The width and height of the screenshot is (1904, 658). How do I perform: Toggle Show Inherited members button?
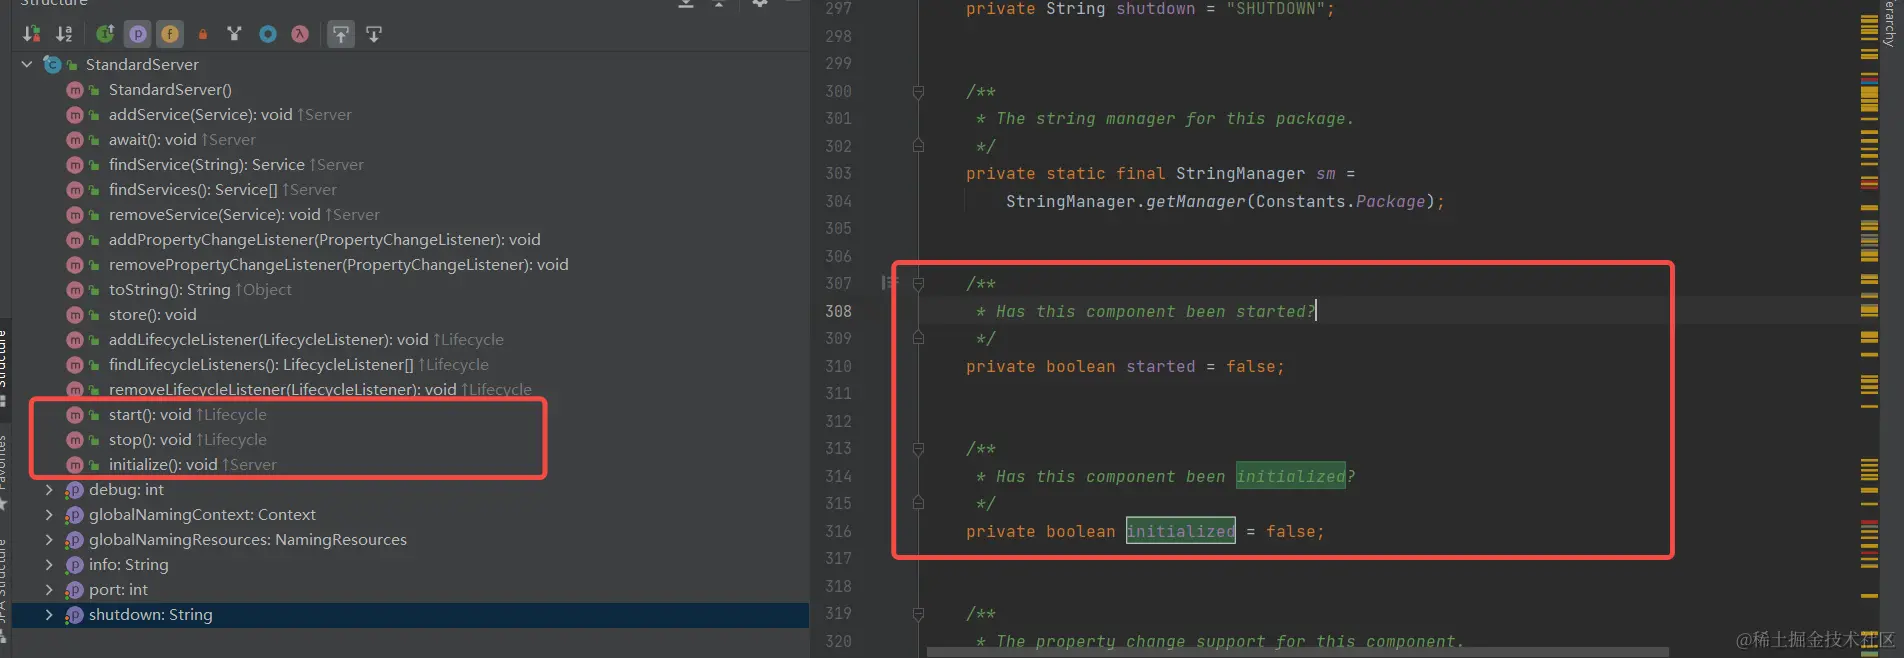(105, 34)
